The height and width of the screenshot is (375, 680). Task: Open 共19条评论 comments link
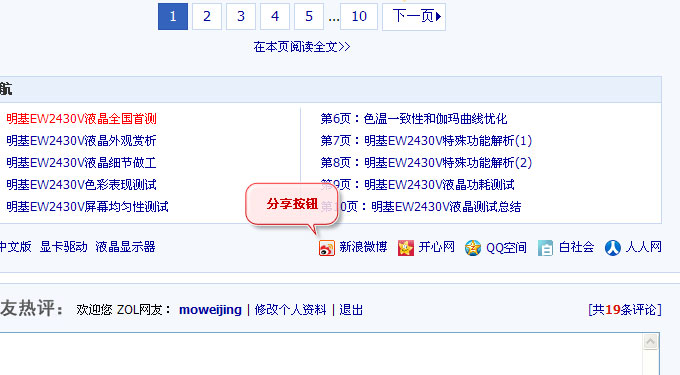pos(624,310)
